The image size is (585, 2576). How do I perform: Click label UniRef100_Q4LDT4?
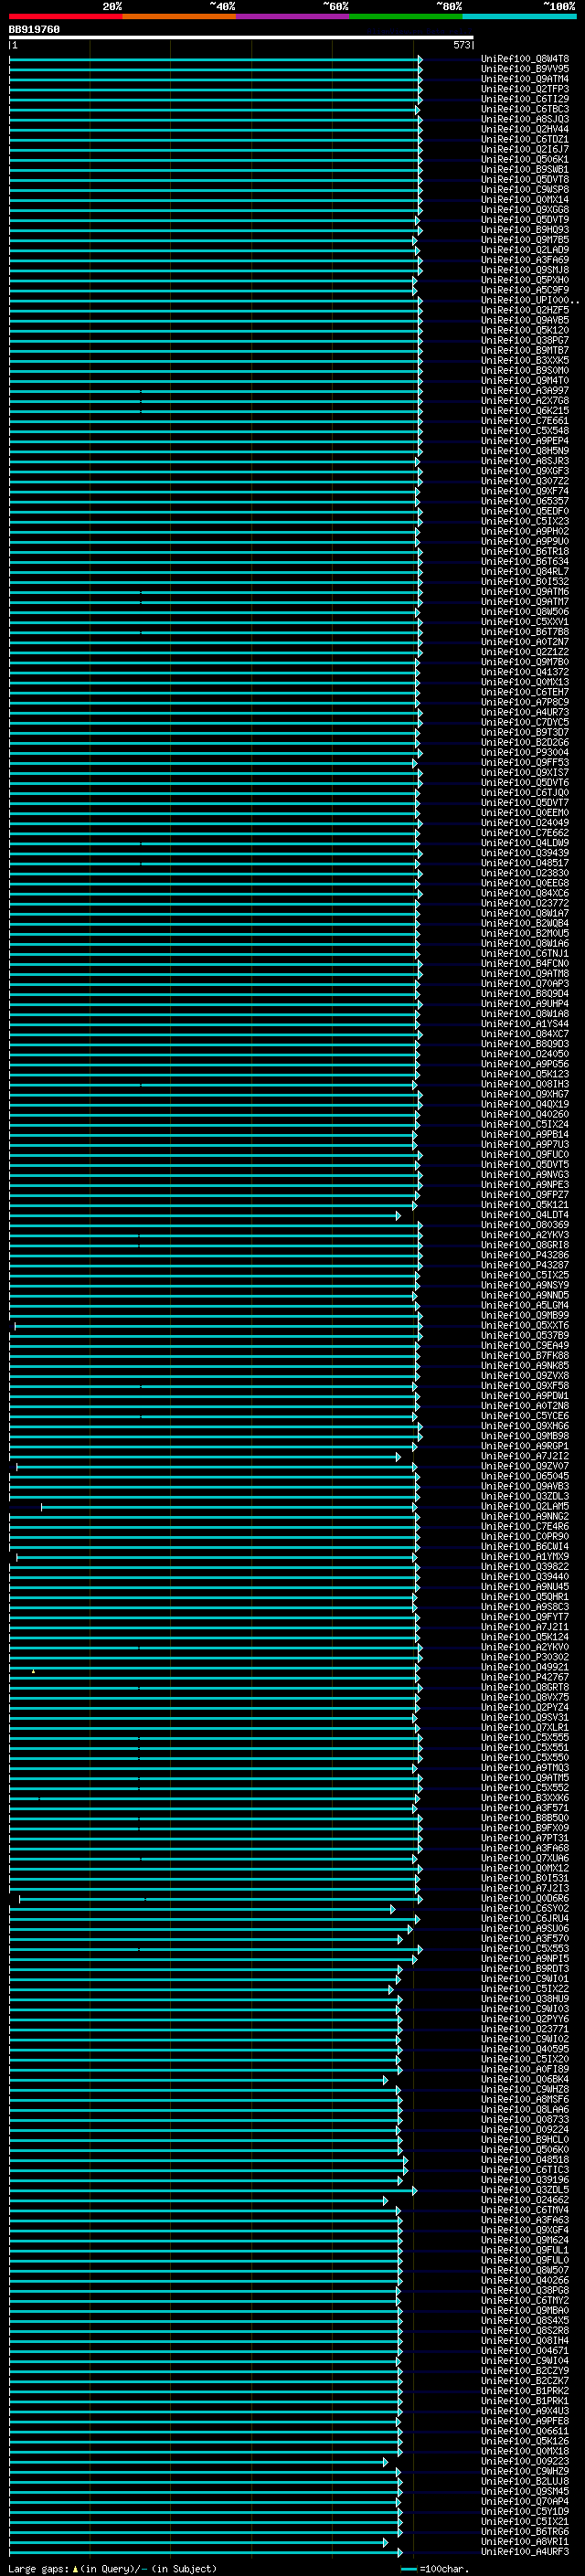[x=525, y=1214]
